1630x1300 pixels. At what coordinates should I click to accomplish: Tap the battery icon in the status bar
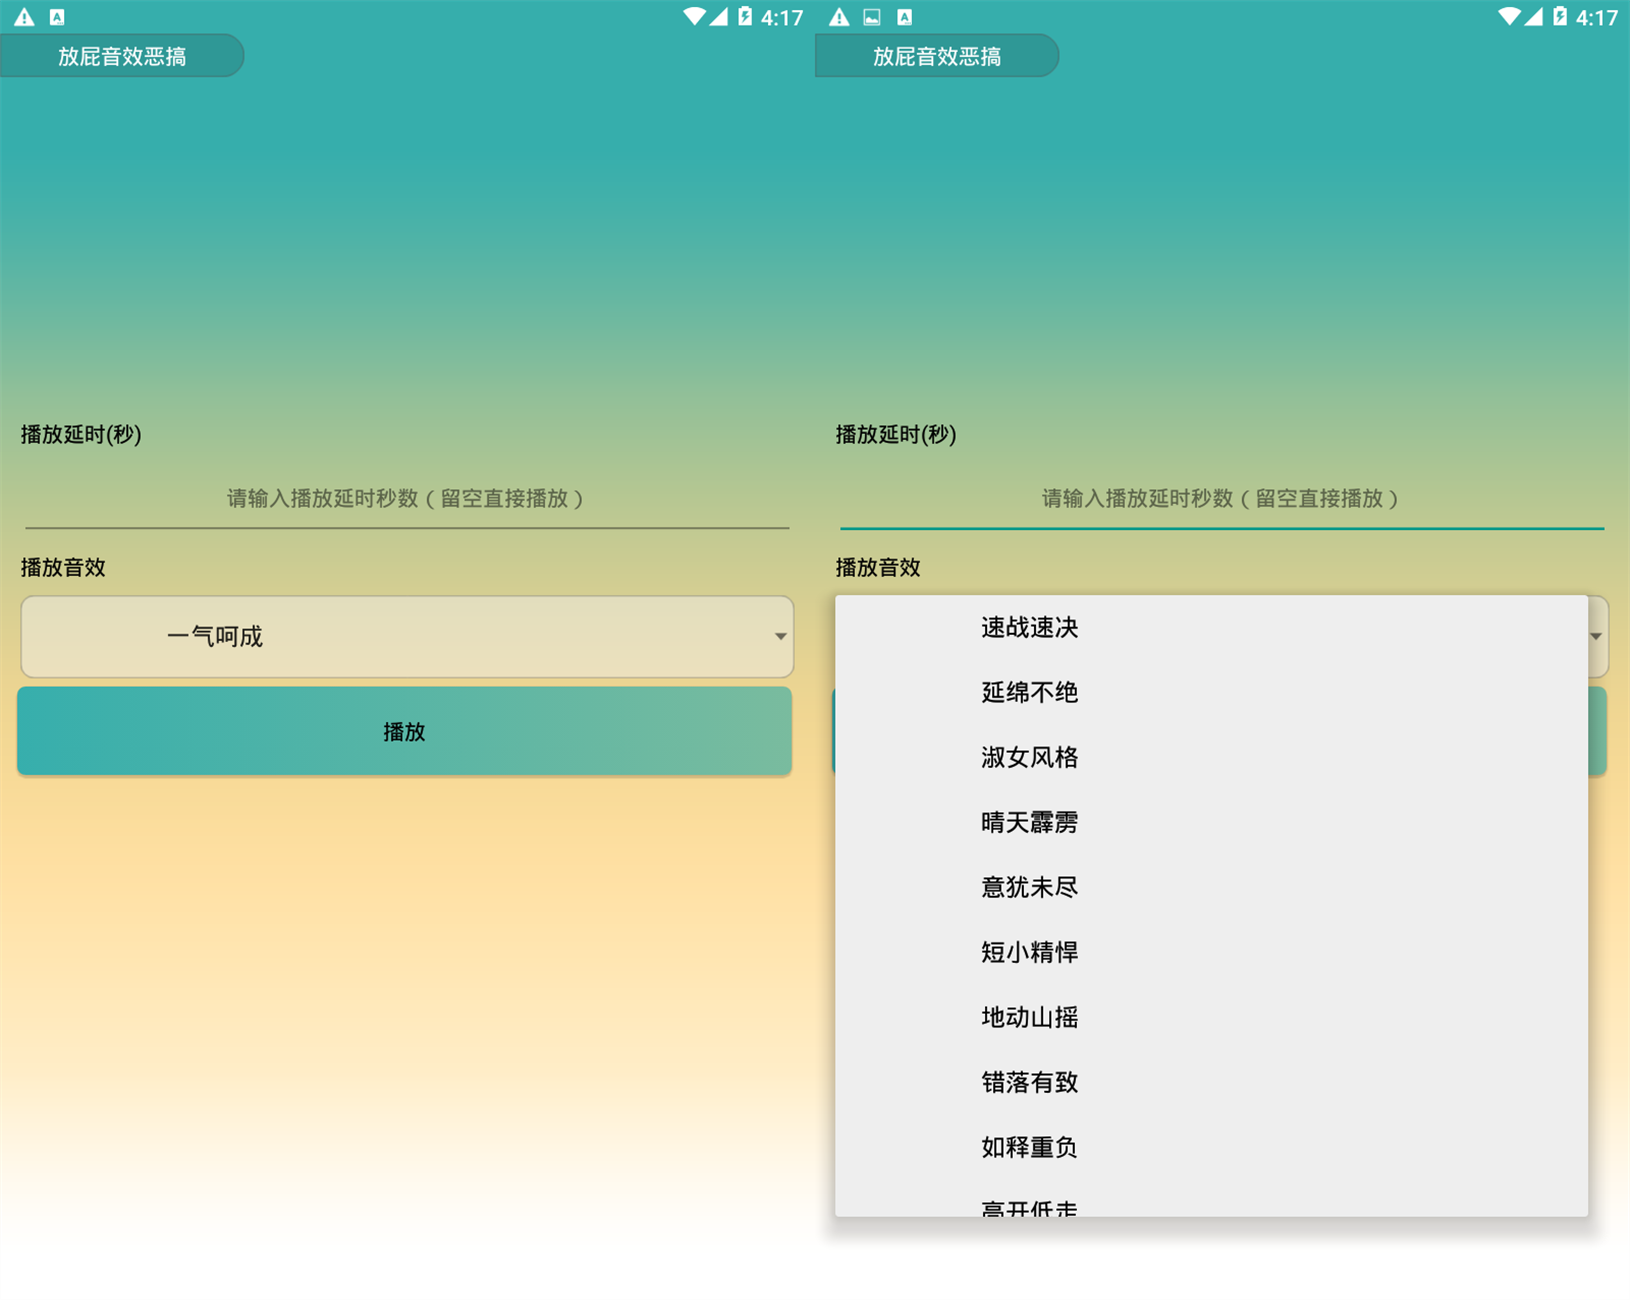[745, 16]
